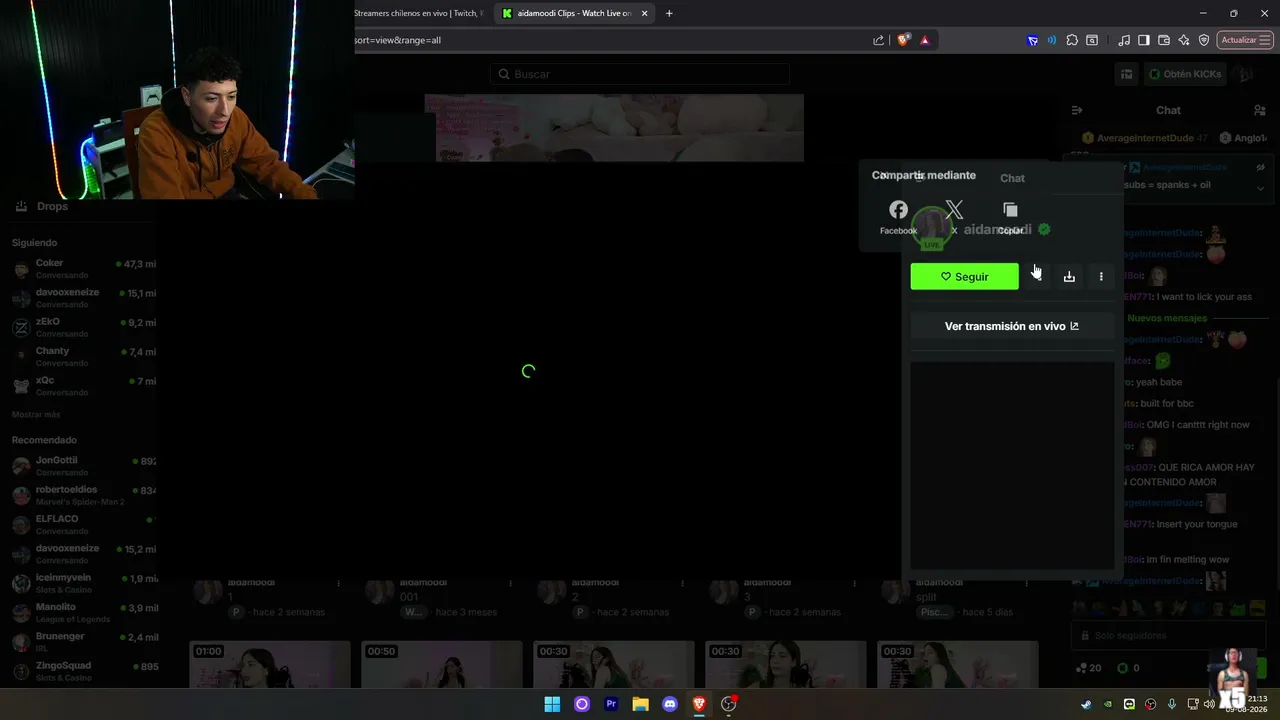Open the purple circle app in taskbar
The height and width of the screenshot is (720, 1280).
tap(582, 704)
